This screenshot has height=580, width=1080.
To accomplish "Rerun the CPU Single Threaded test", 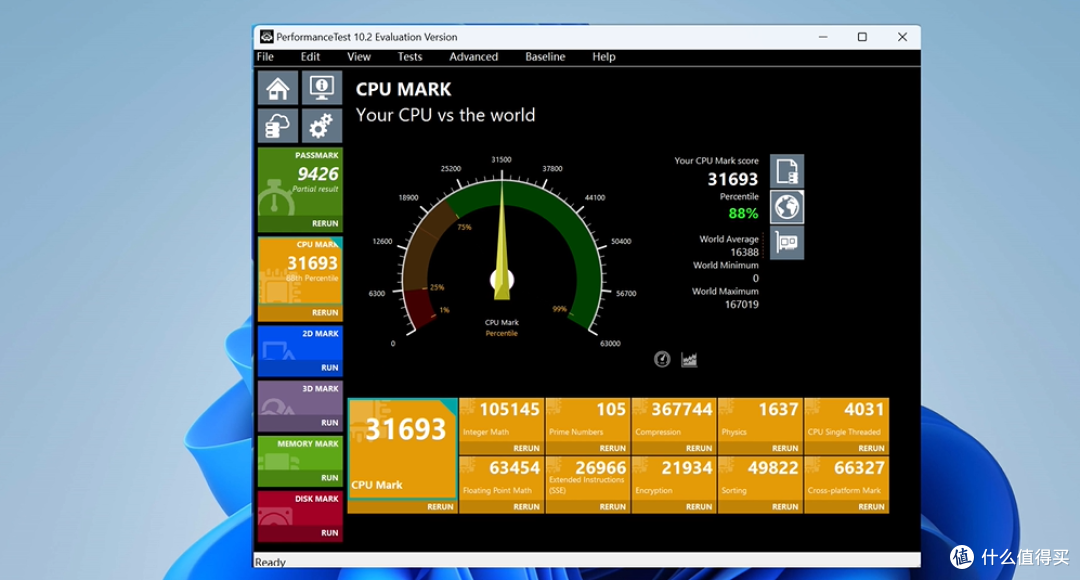I will [x=871, y=448].
